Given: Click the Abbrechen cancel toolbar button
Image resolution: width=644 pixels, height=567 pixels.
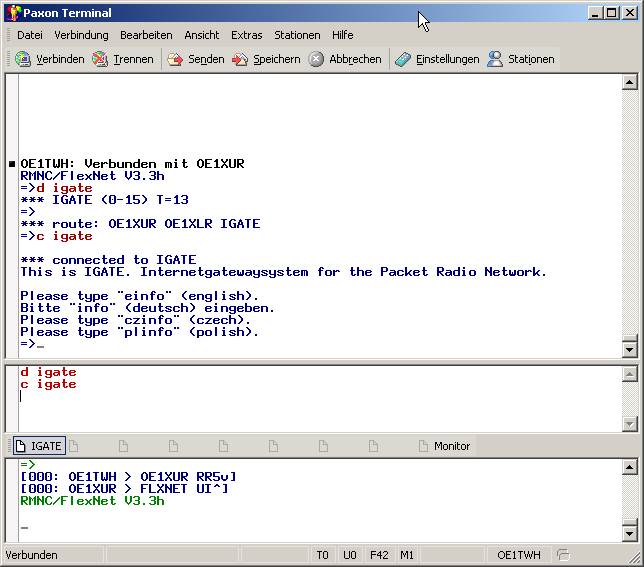Looking at the screenshot, I should (x=345, y=60).
